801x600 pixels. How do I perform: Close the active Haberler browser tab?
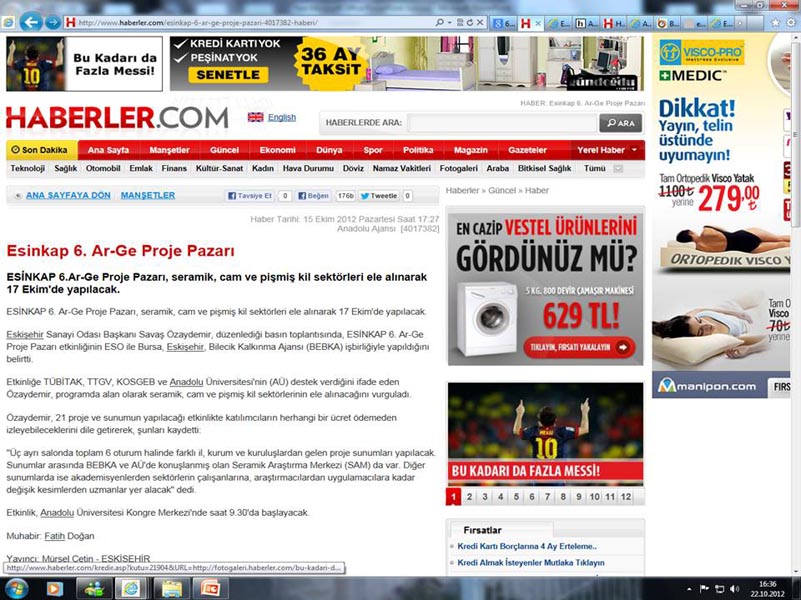pyautogui.click(x=538, y=23)
